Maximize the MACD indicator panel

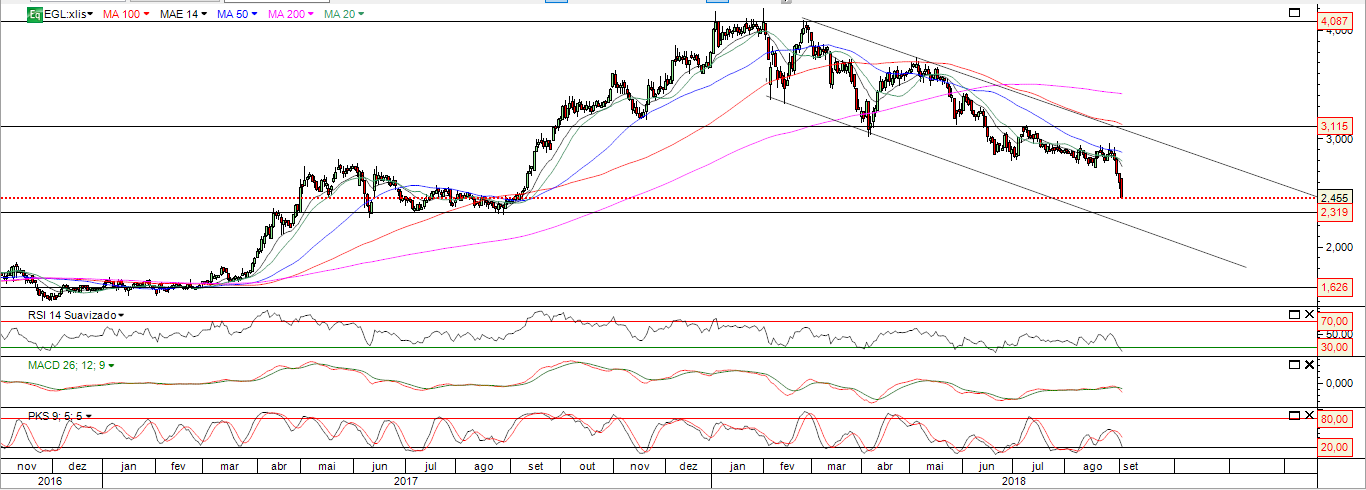point(1293,365)
